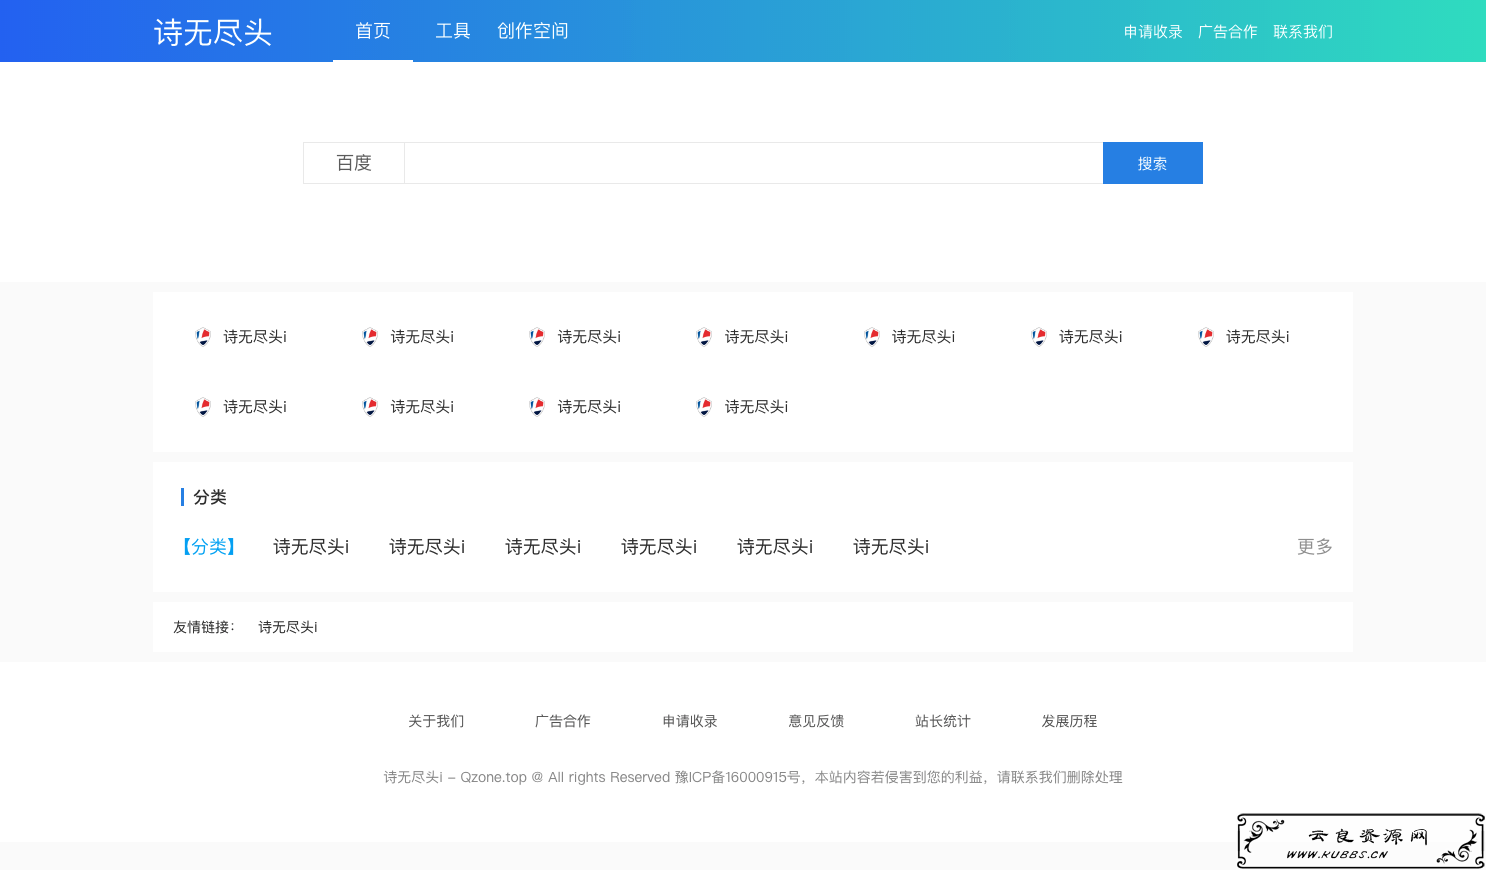The height and width of the screenshot is (870, 1486).
Task: Open the 诗无尽头i friendly link after 友情链接
Action: pyautogui.click(x=288, y=627)
